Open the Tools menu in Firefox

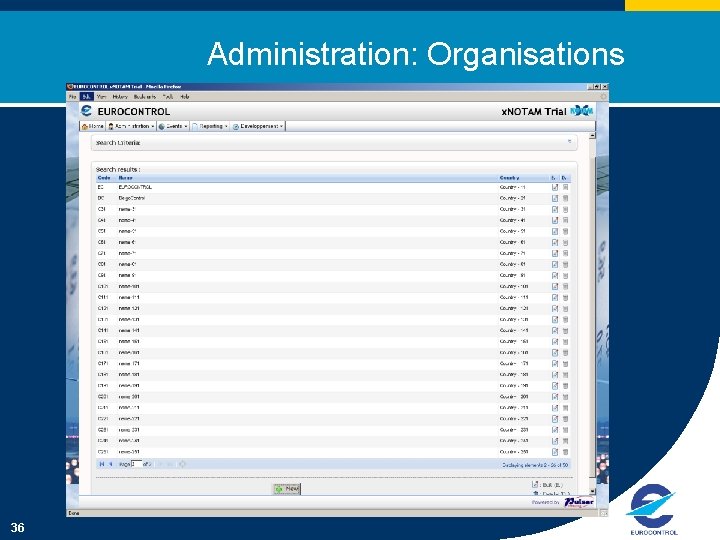[x=168, y=97]
